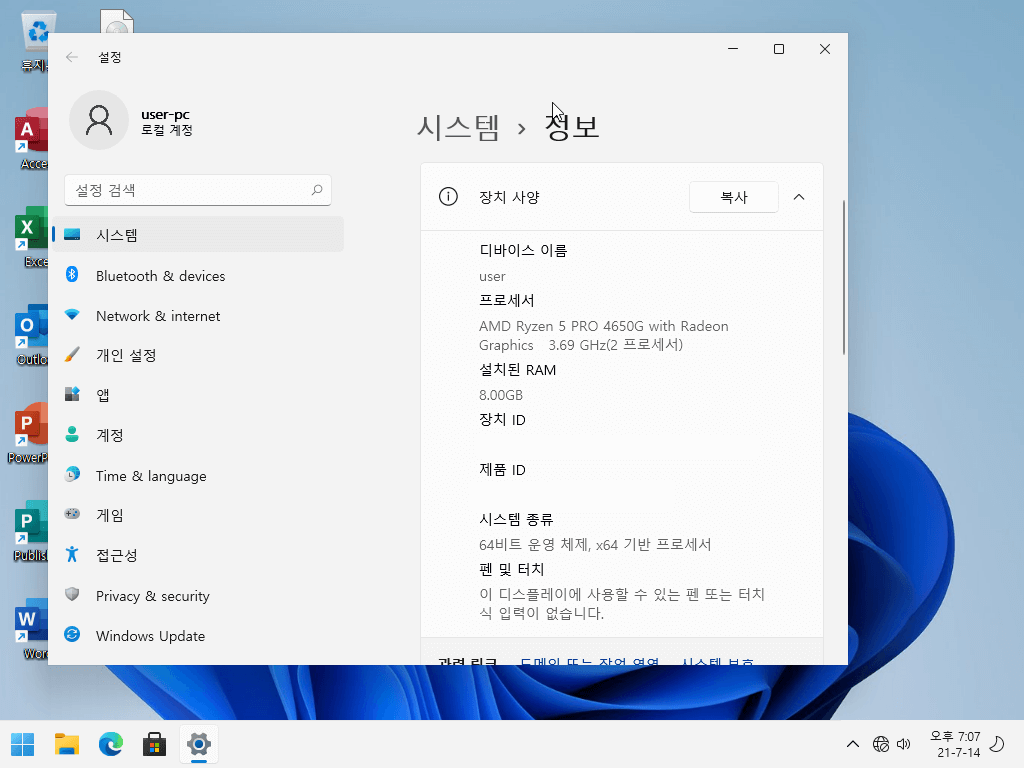Click the Settings gear on taskbar
This screenshot has height=768, width=1024.
click(199, 744)
